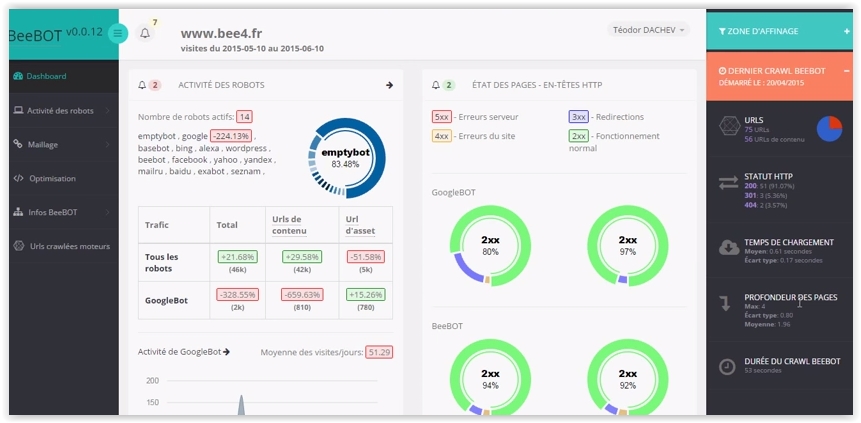Click the 404 status code line
Screen dimensions: 861x423
[767, 205]
